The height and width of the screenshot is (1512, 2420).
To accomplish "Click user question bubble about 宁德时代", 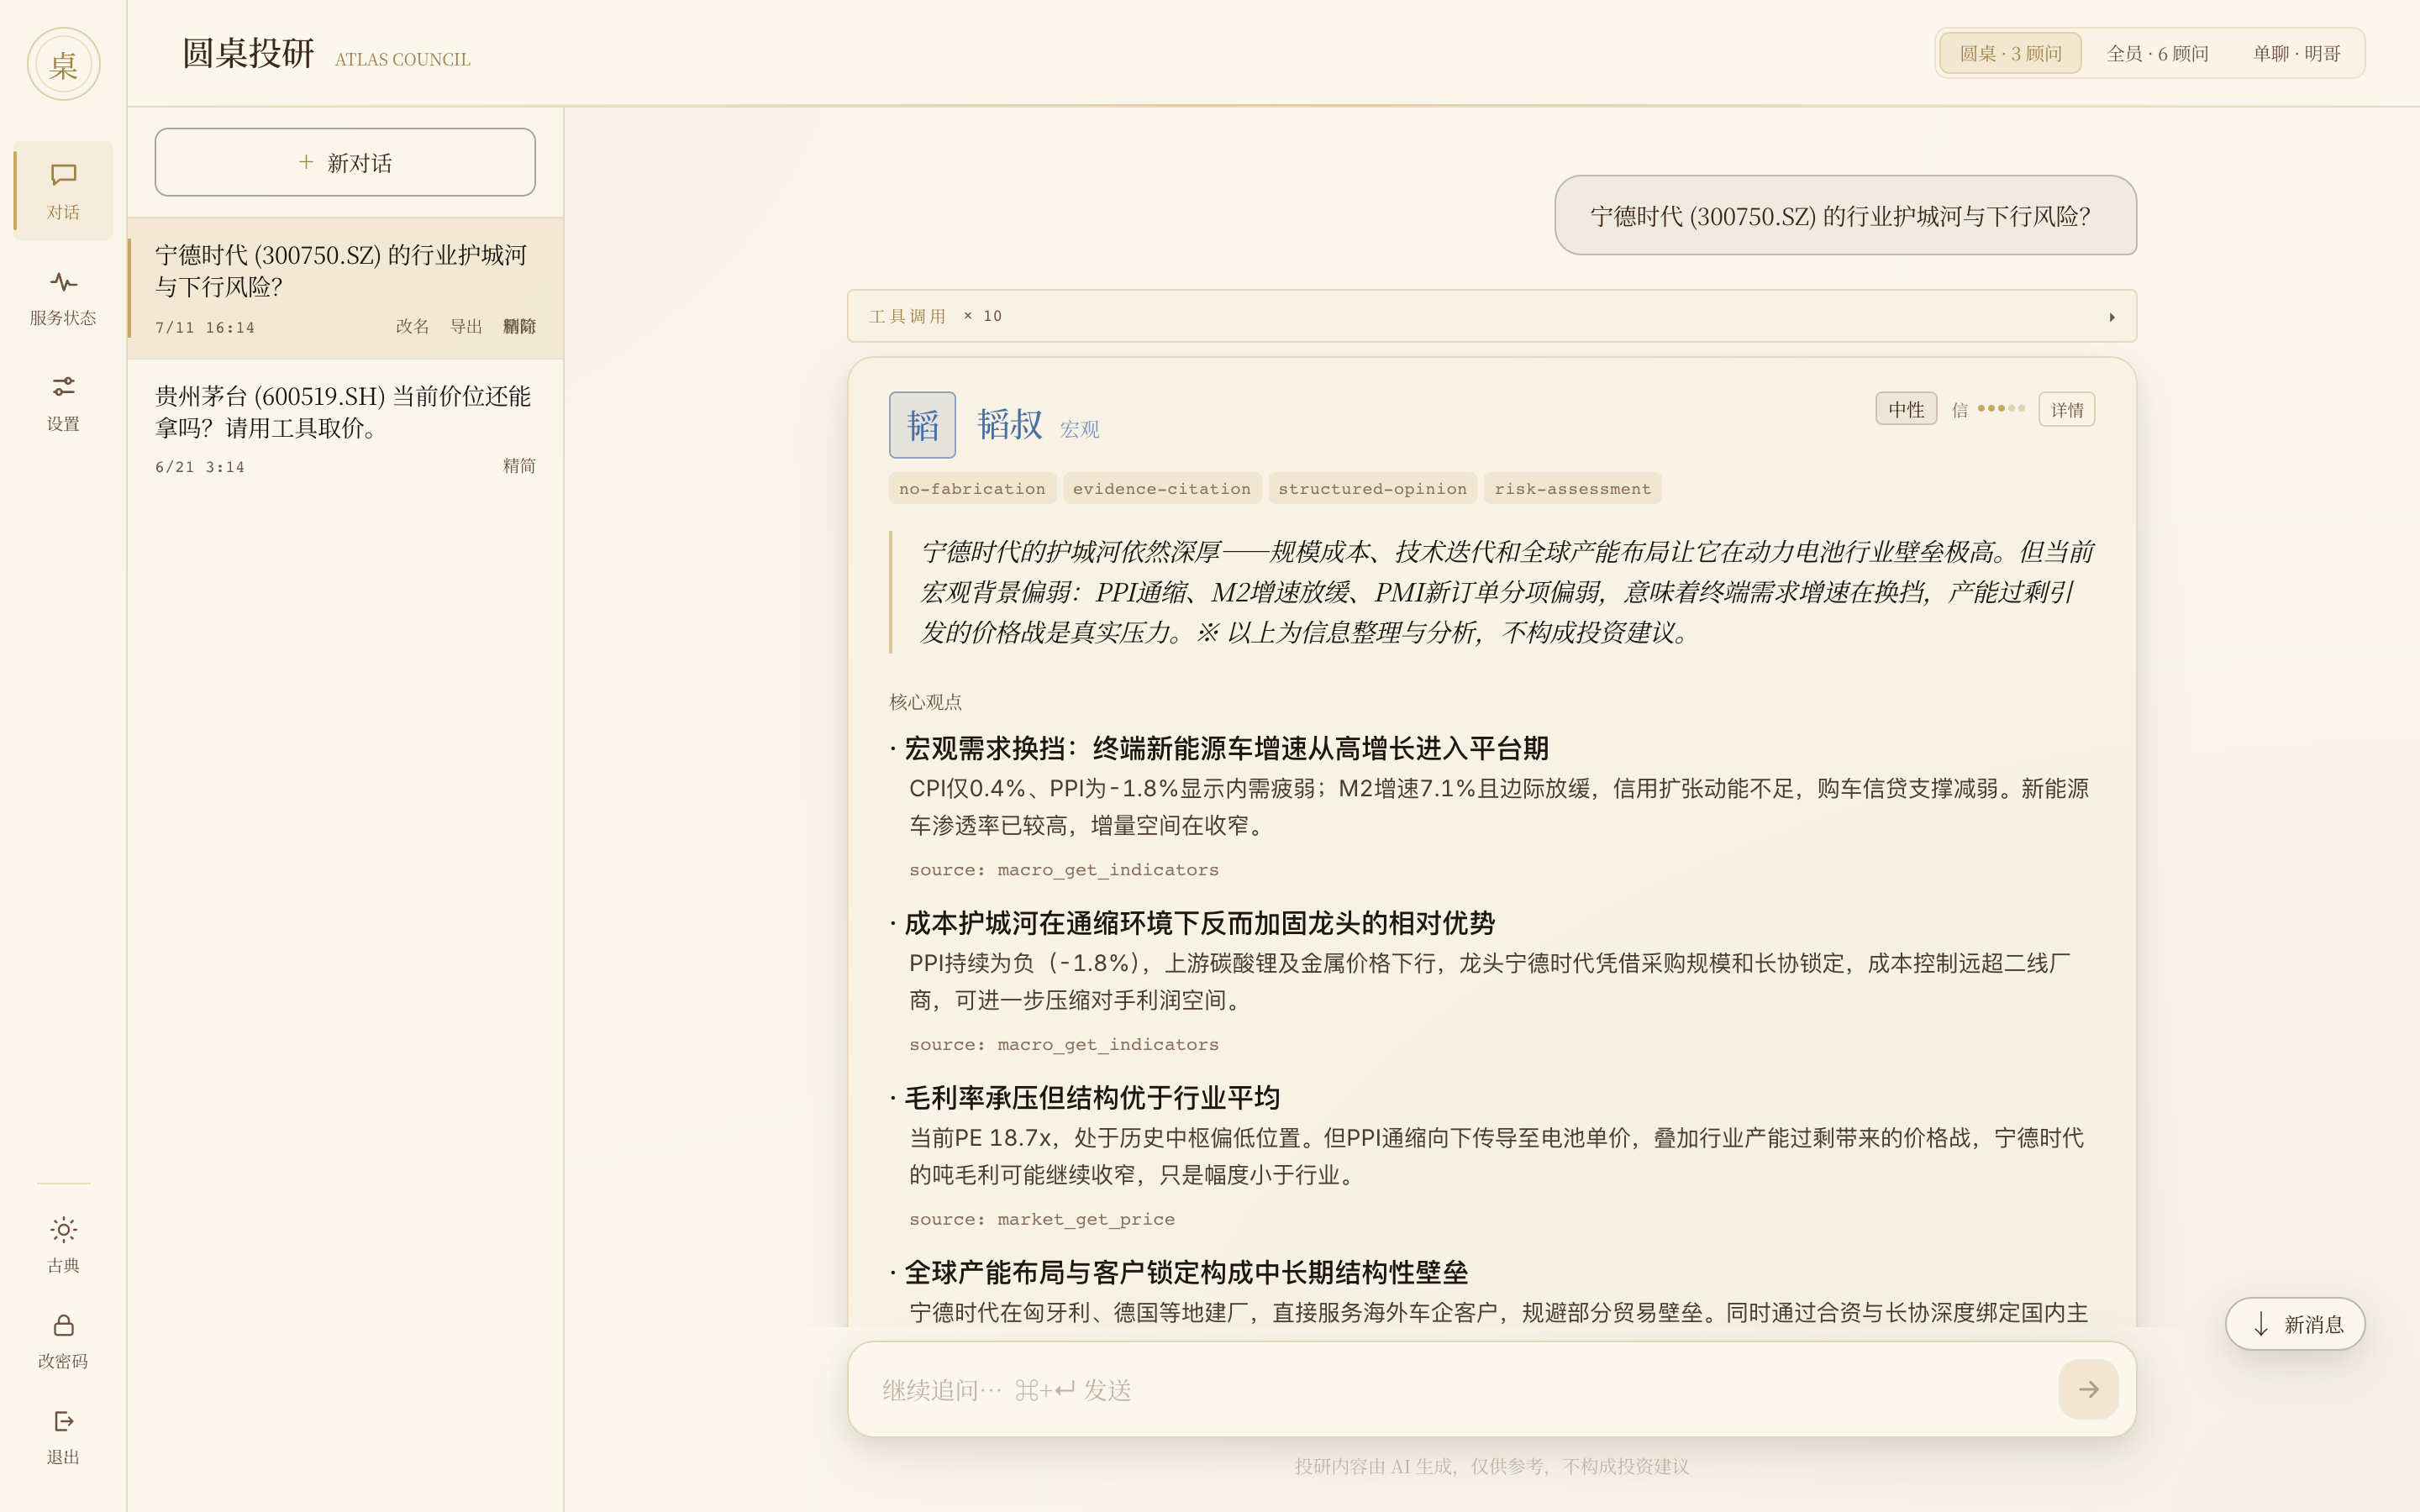I will [1845, 215].
